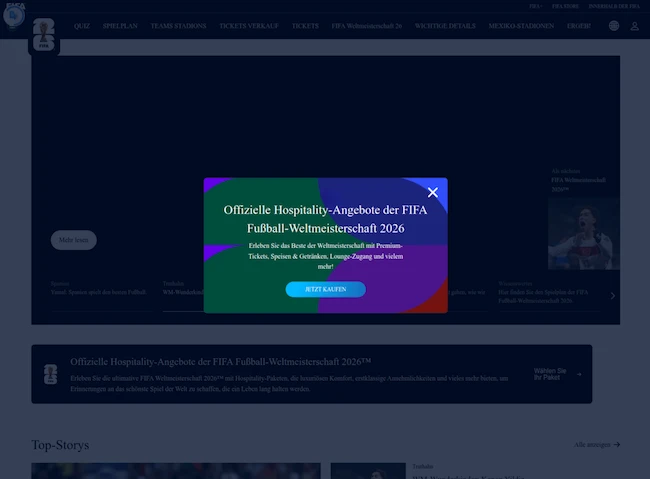The height and width of the screenshot is (479, 650).
Task: Click the JETZT KAUFEN button
Action: [x=325, y=289]
